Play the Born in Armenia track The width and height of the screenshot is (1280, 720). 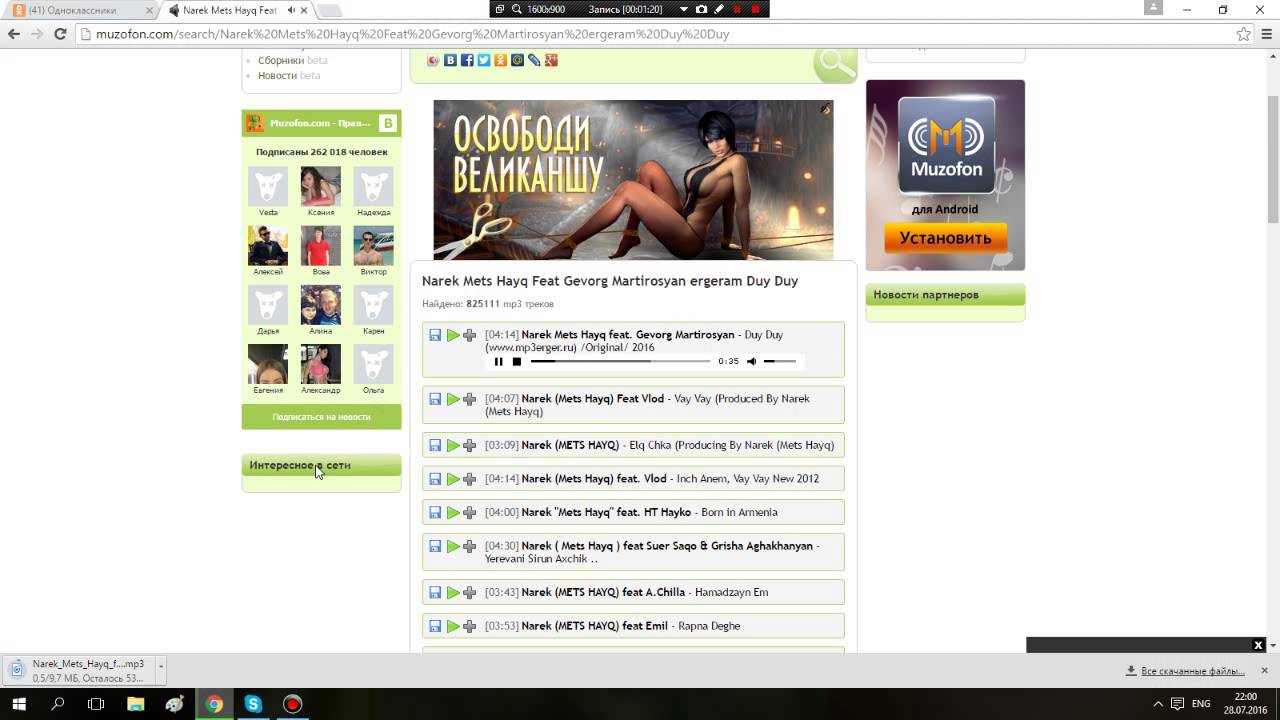(453, 512)
